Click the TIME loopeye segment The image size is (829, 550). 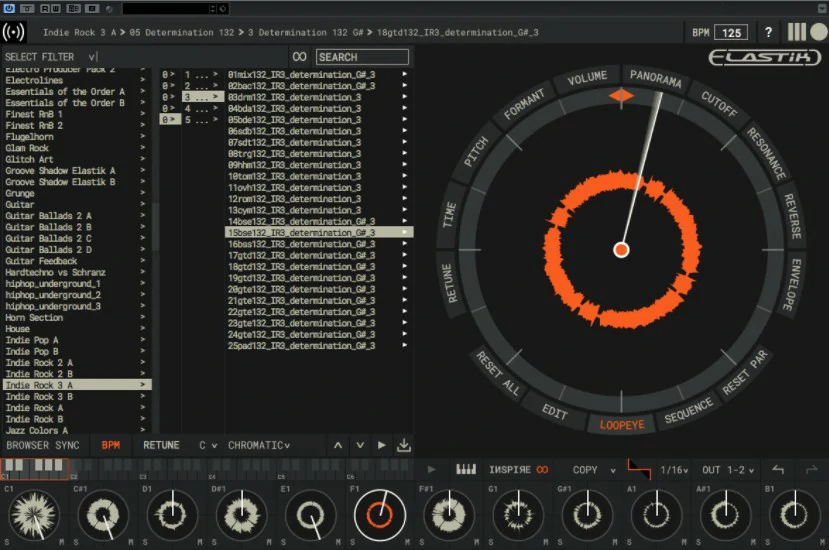tap(449, 215)
